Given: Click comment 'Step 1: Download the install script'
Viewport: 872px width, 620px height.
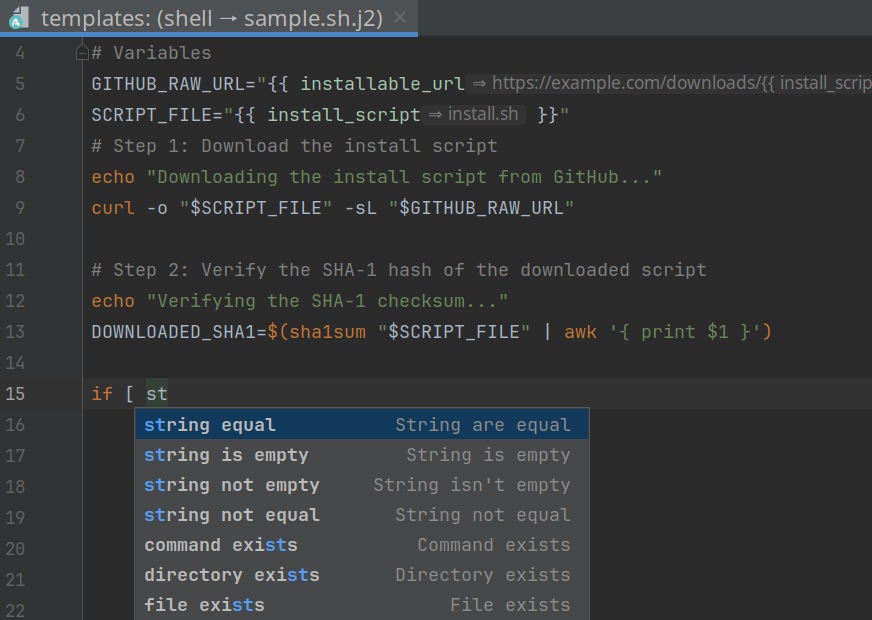Looking at the screenshot, I should point(295,146).
